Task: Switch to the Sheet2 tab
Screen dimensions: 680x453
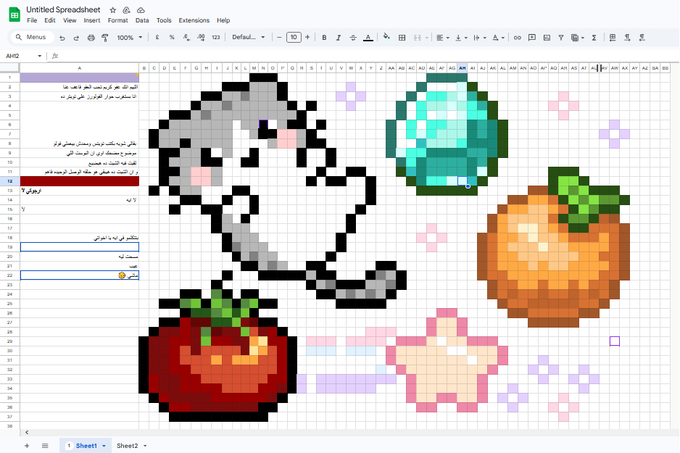Action: (x=127, y=446)
